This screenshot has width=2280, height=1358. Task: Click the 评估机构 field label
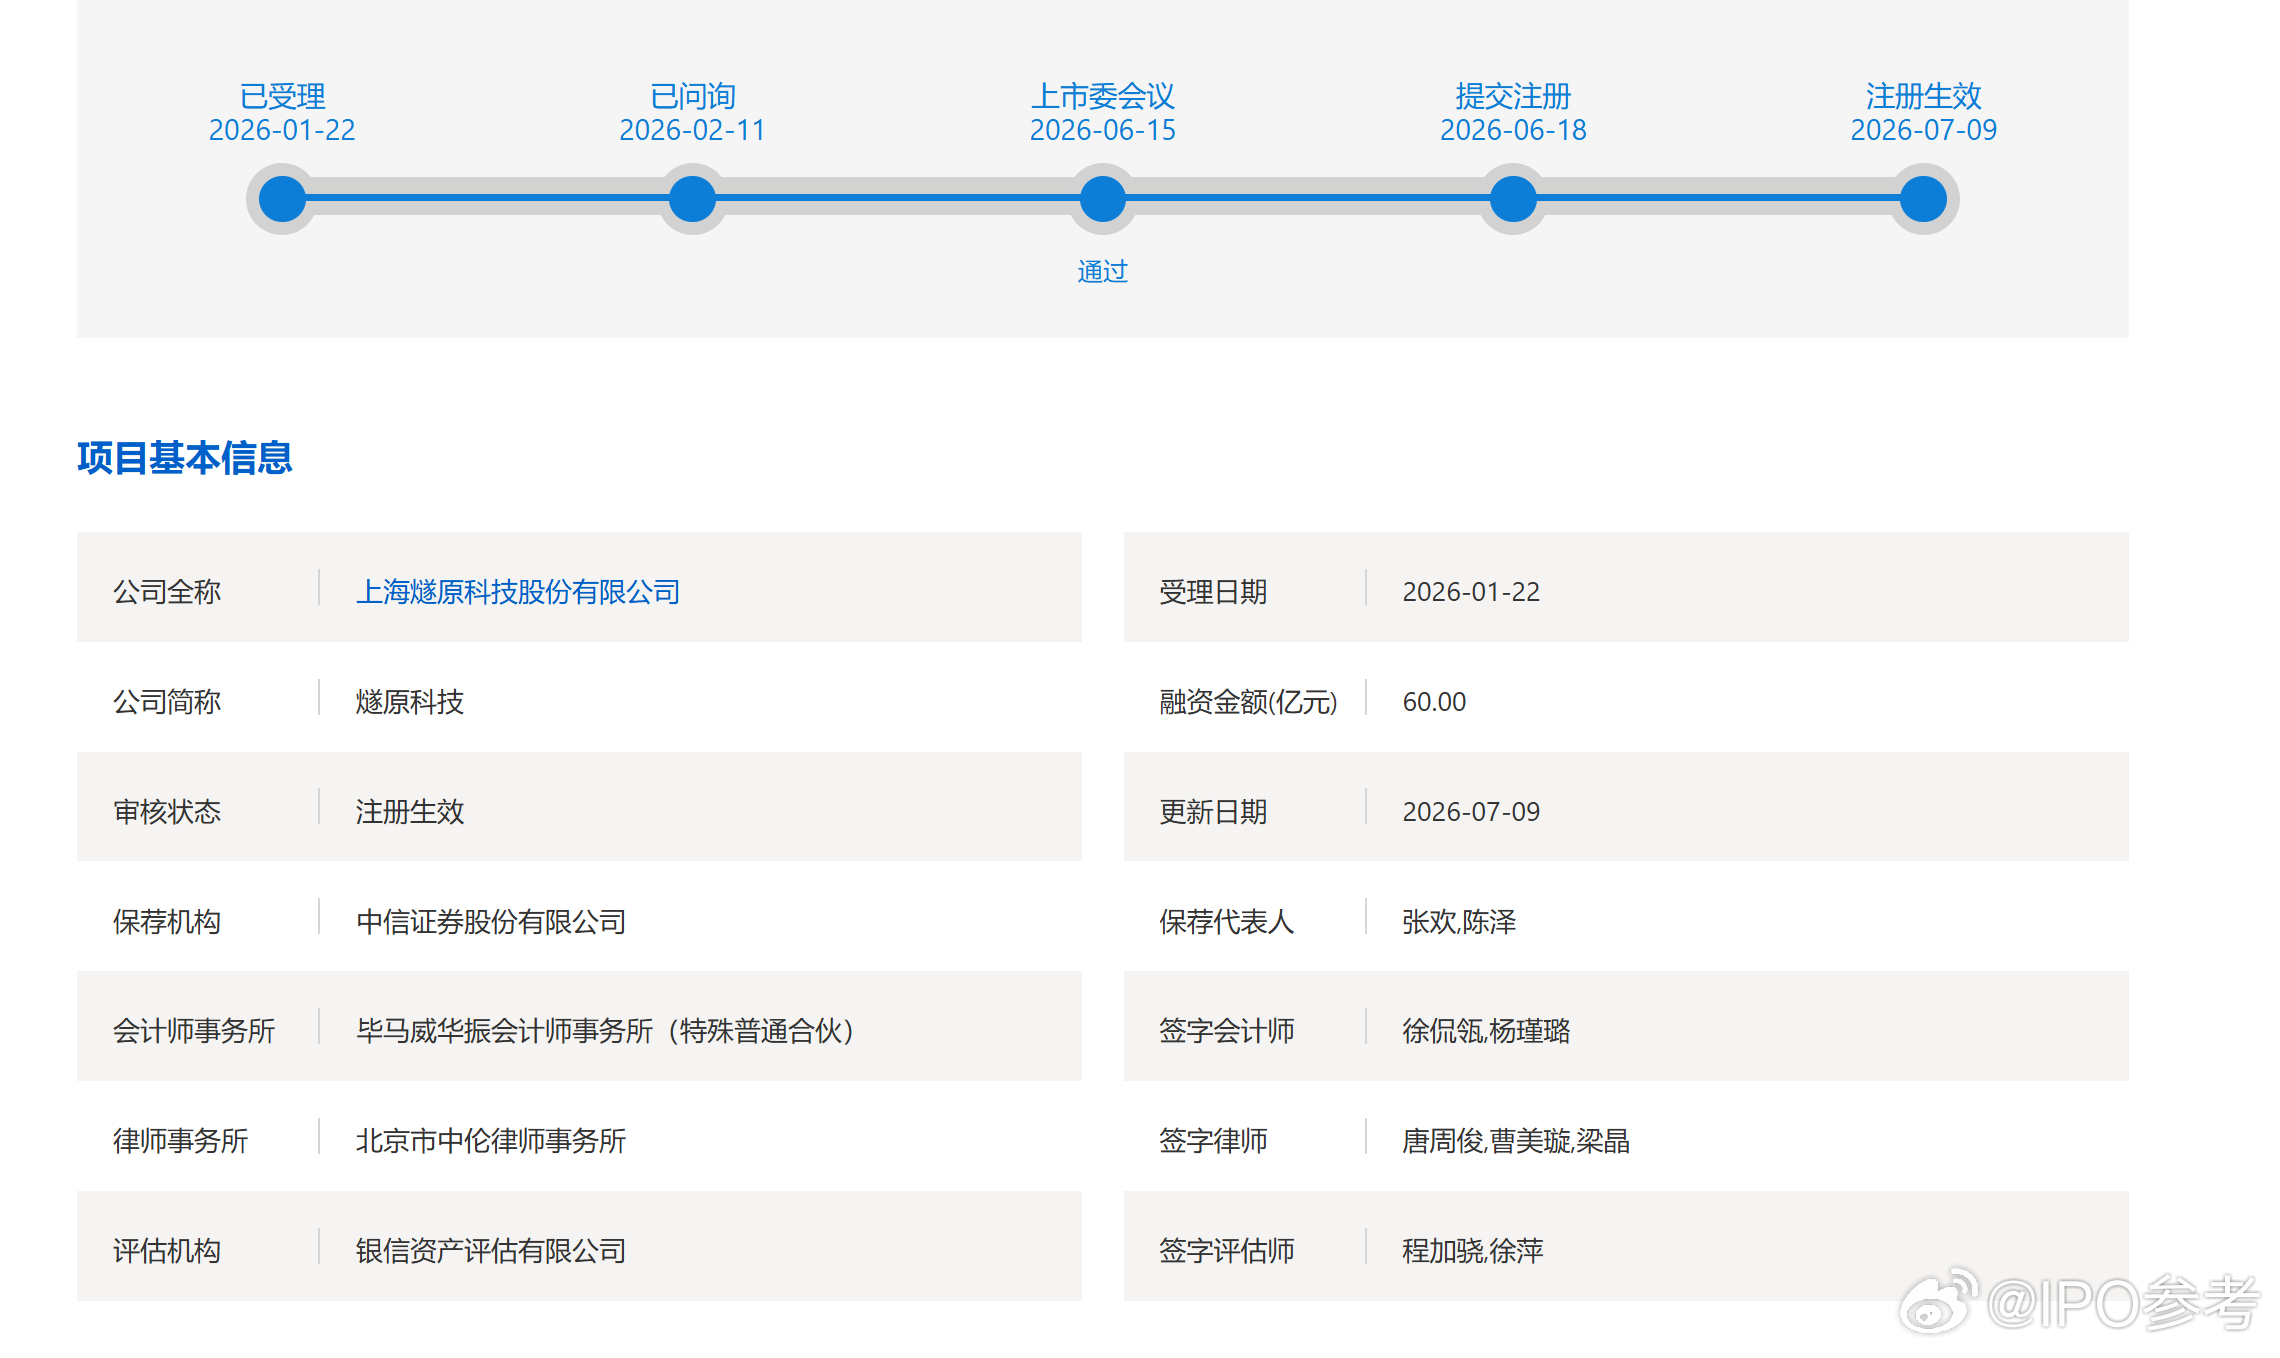(x=167, y=1251)
